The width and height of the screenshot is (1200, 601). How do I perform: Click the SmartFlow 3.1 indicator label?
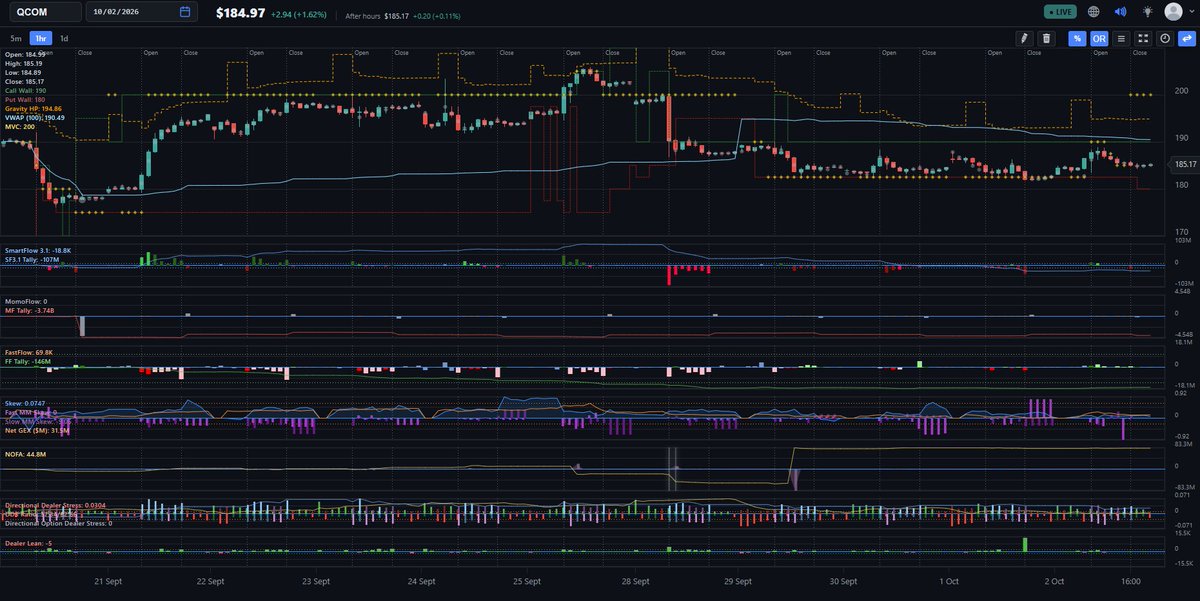point(38,250)
